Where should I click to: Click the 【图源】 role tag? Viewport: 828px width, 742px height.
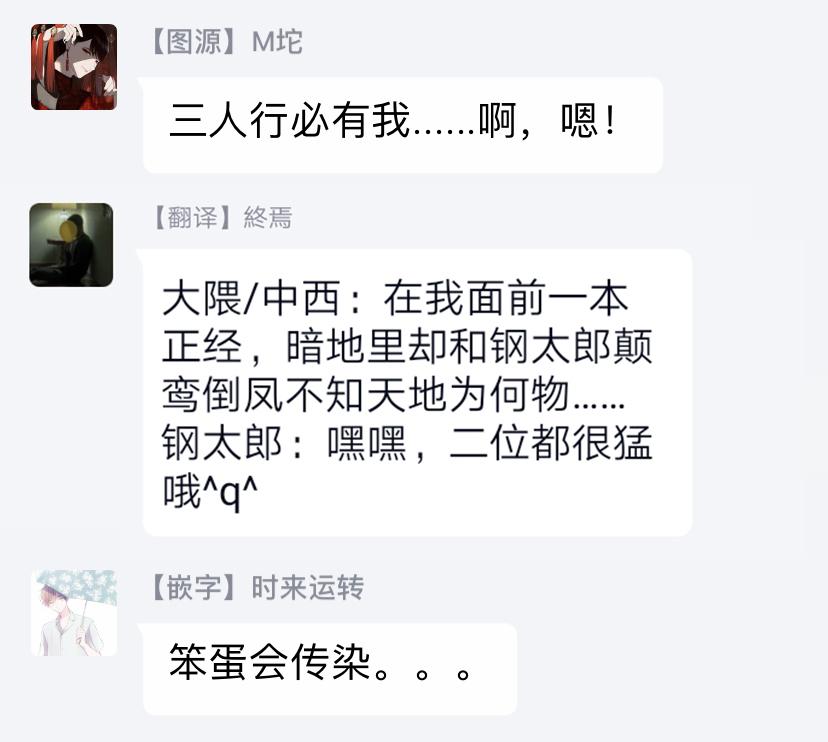[x=194, y=41]
